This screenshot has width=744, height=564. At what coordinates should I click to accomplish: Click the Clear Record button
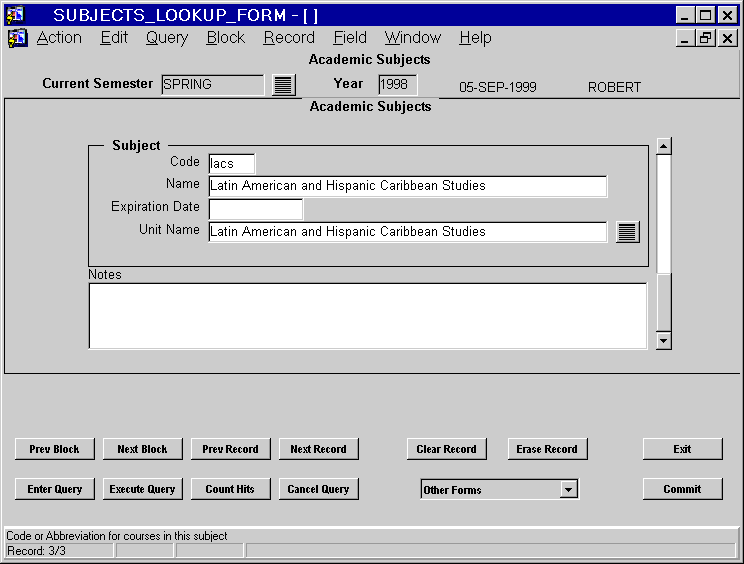pyautogui.click(x=446, y=449)
